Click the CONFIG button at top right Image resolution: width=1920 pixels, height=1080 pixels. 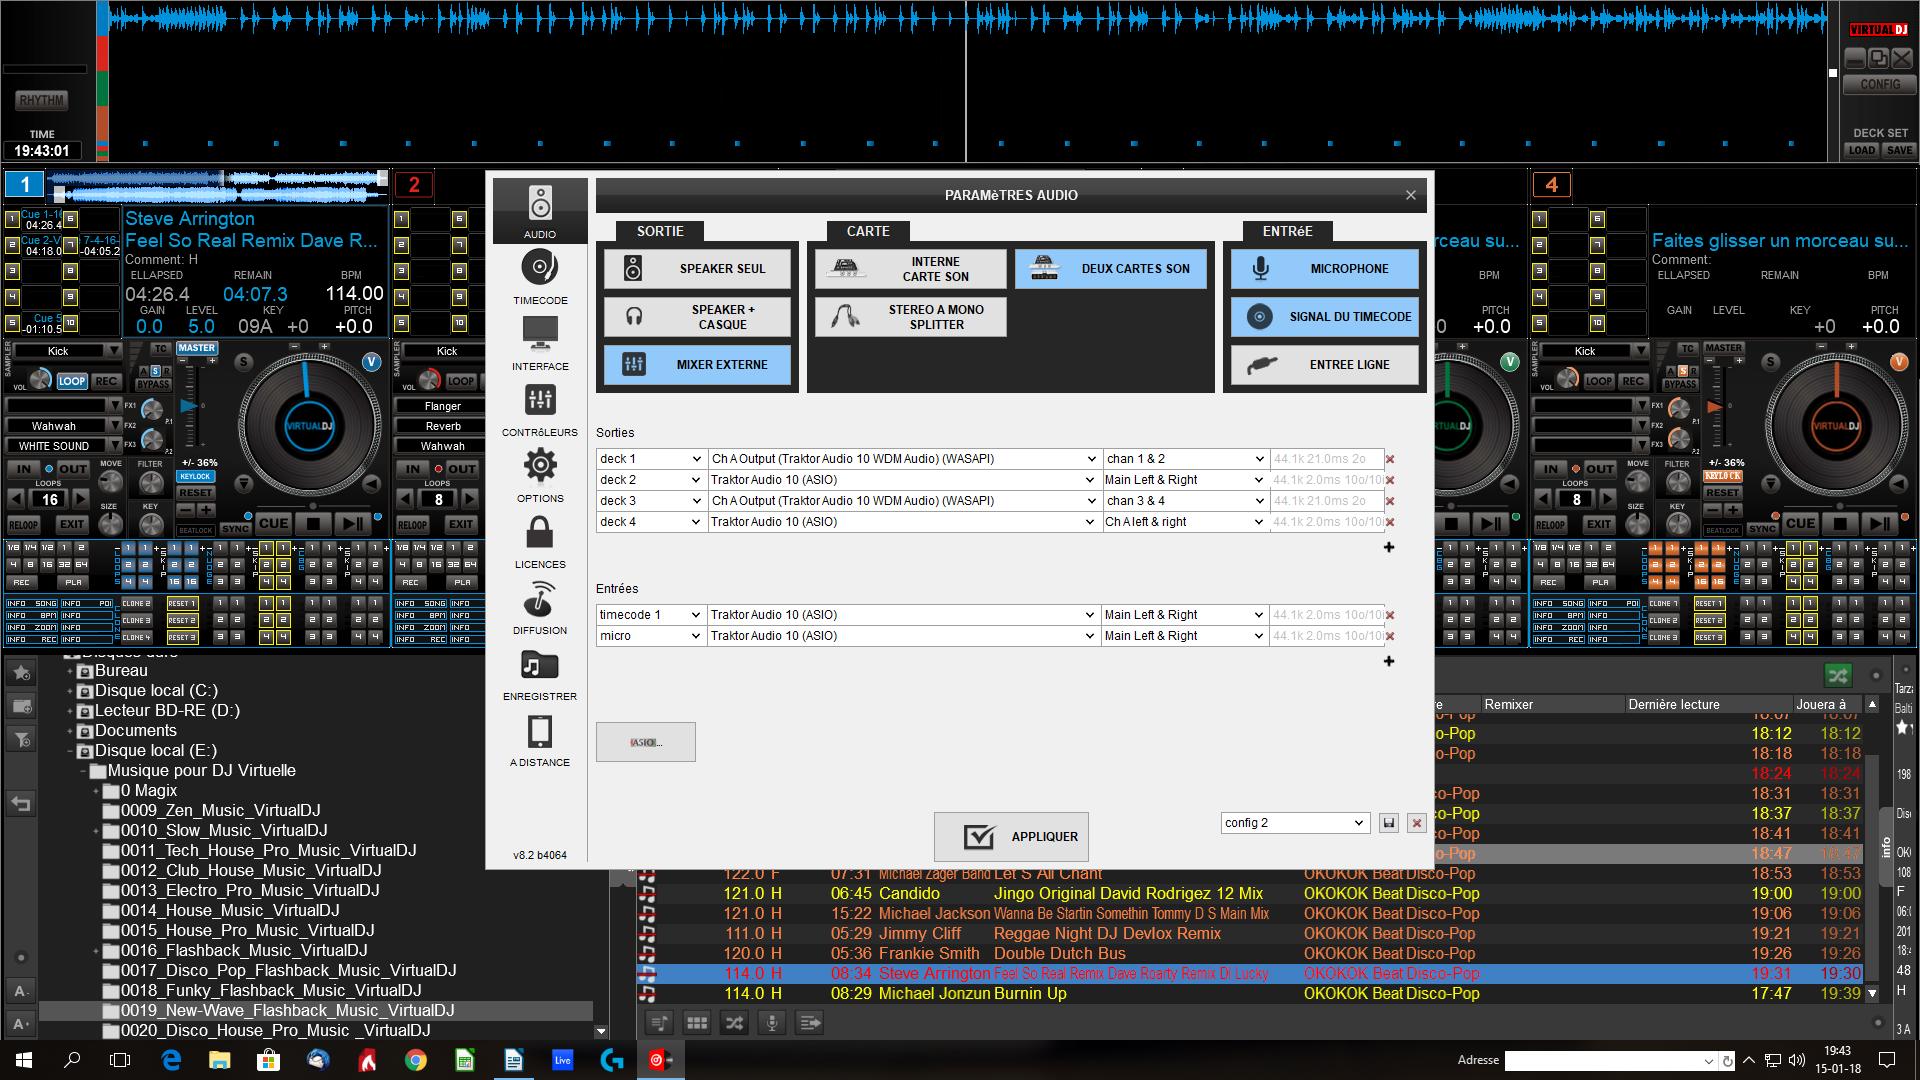(1880, 85)
